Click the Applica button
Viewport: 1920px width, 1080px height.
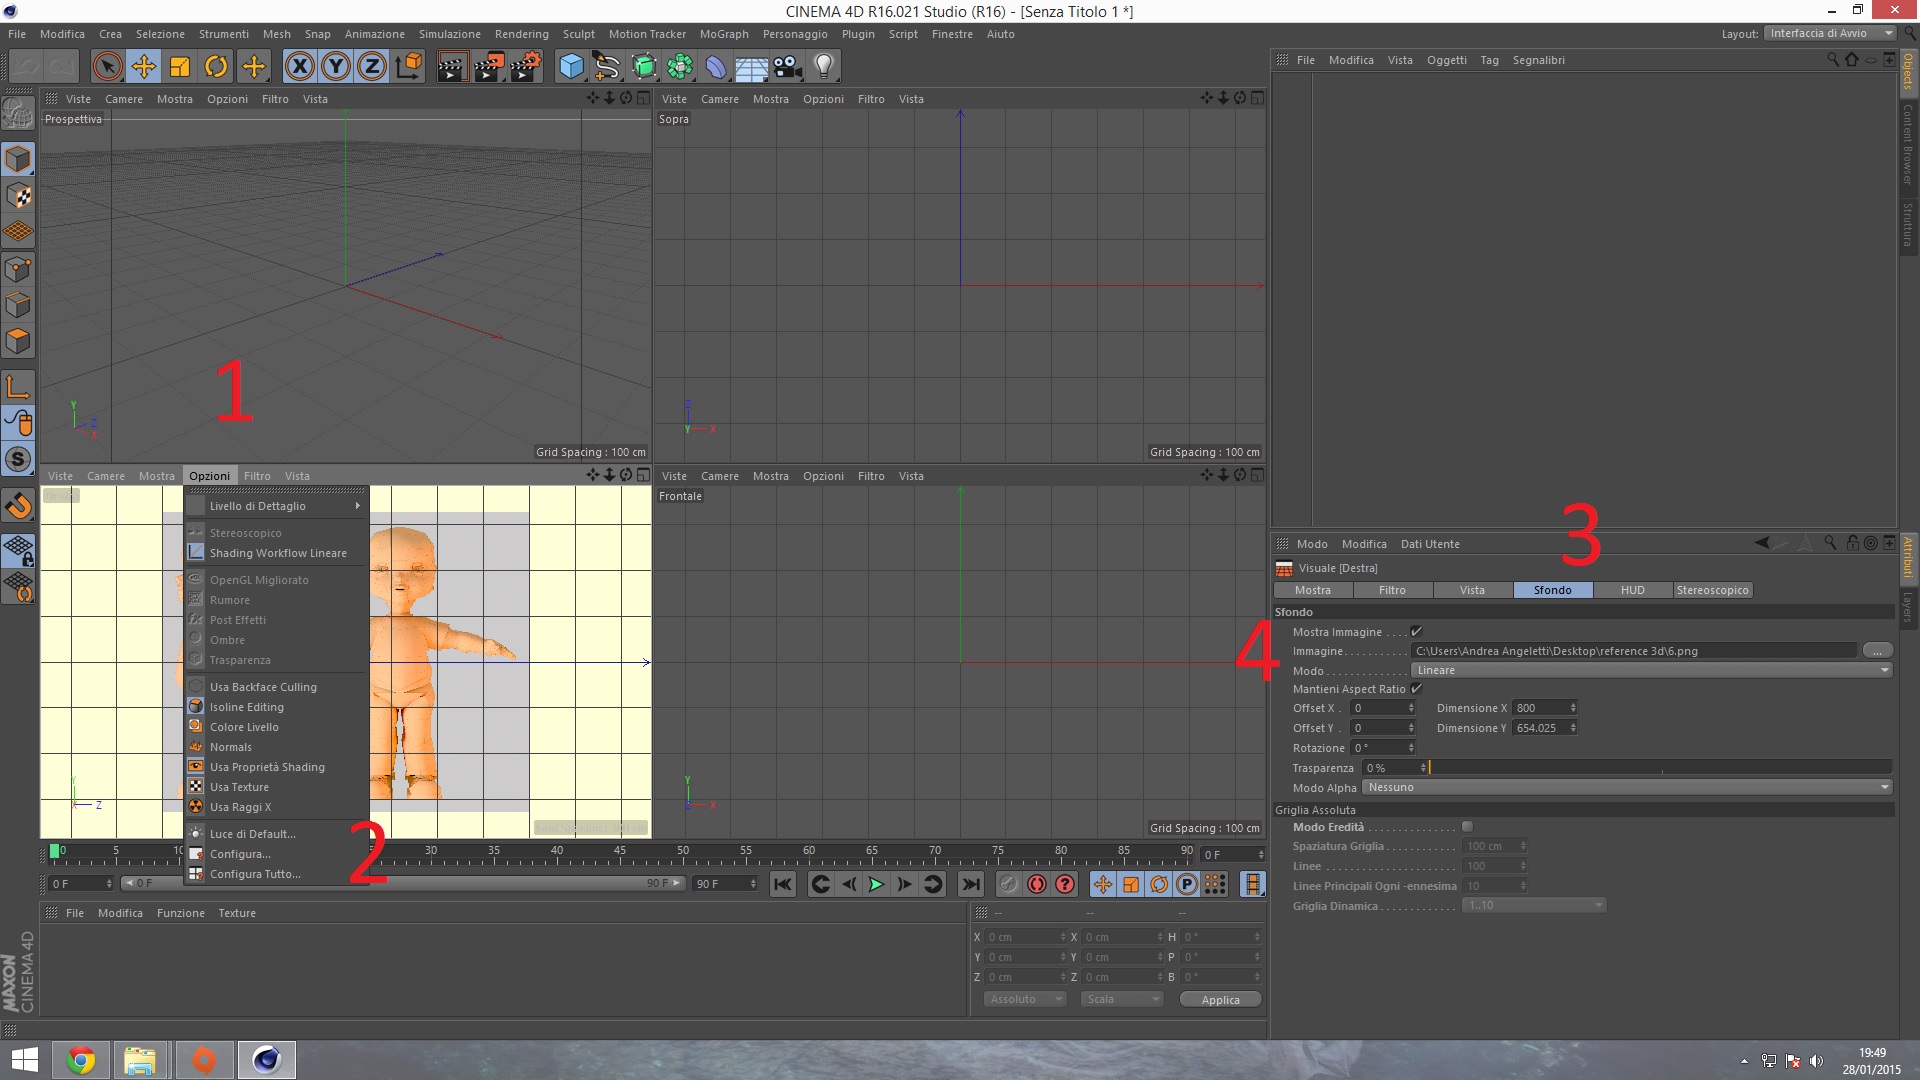1220,999
